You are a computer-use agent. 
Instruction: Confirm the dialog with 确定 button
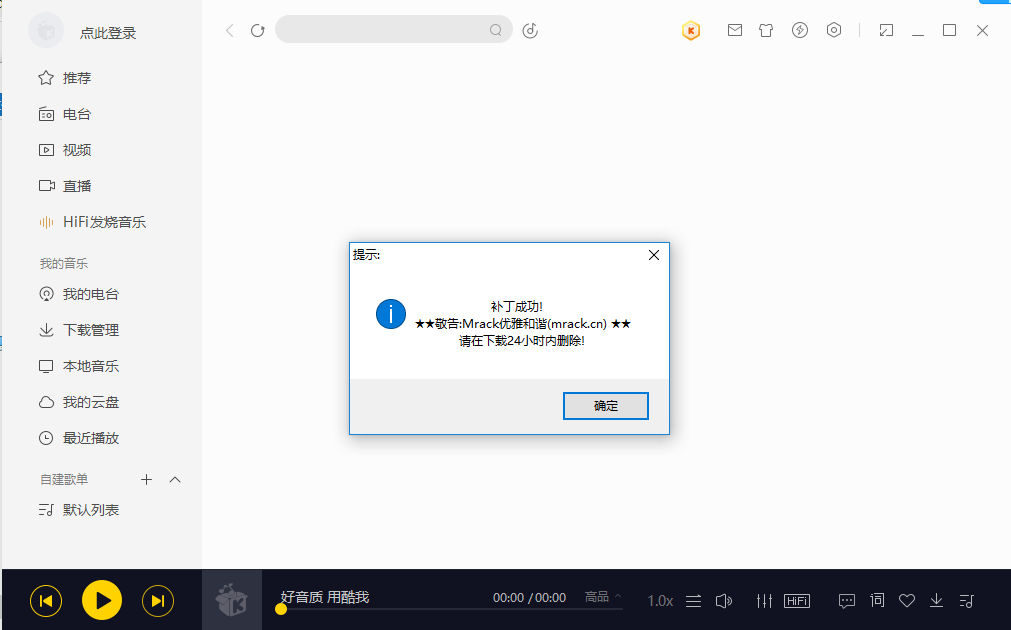point(605,406)
